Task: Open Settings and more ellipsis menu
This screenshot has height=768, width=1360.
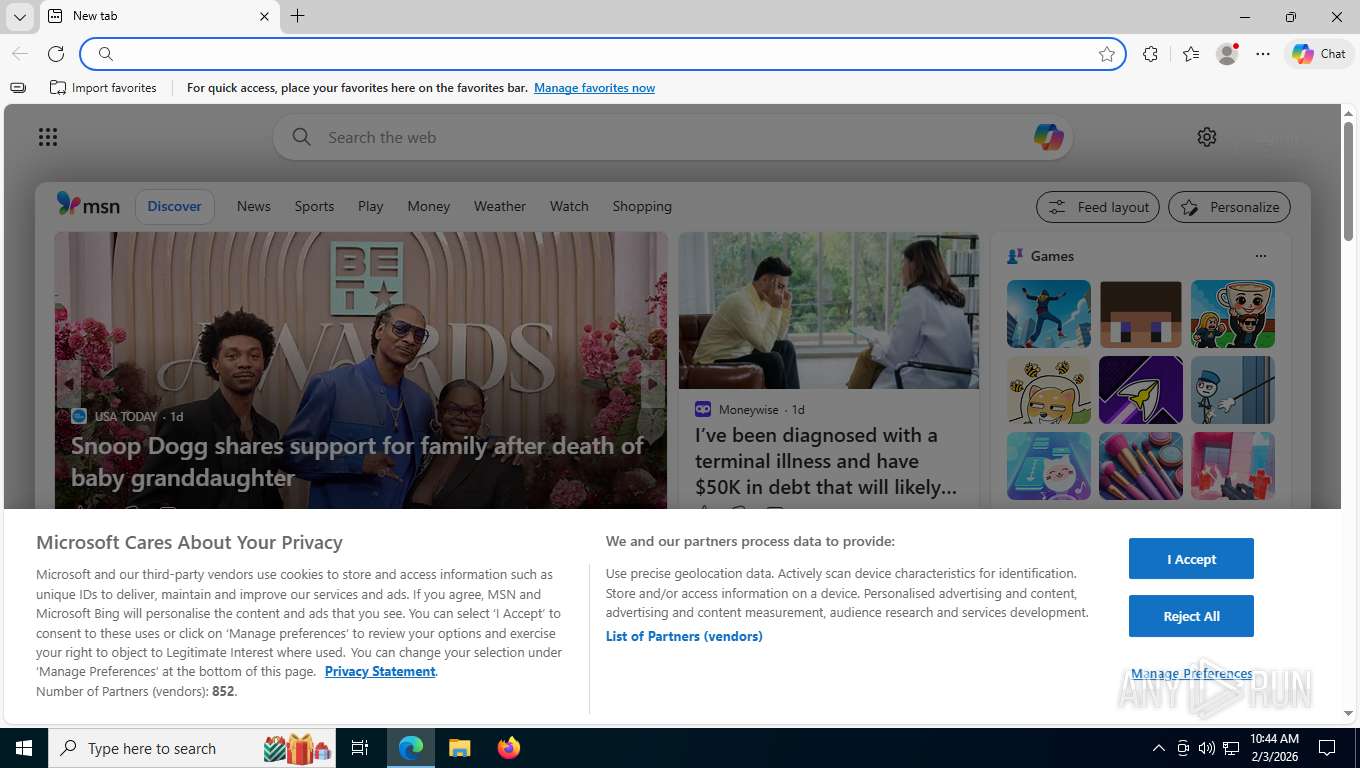Action: [1263, 54]
